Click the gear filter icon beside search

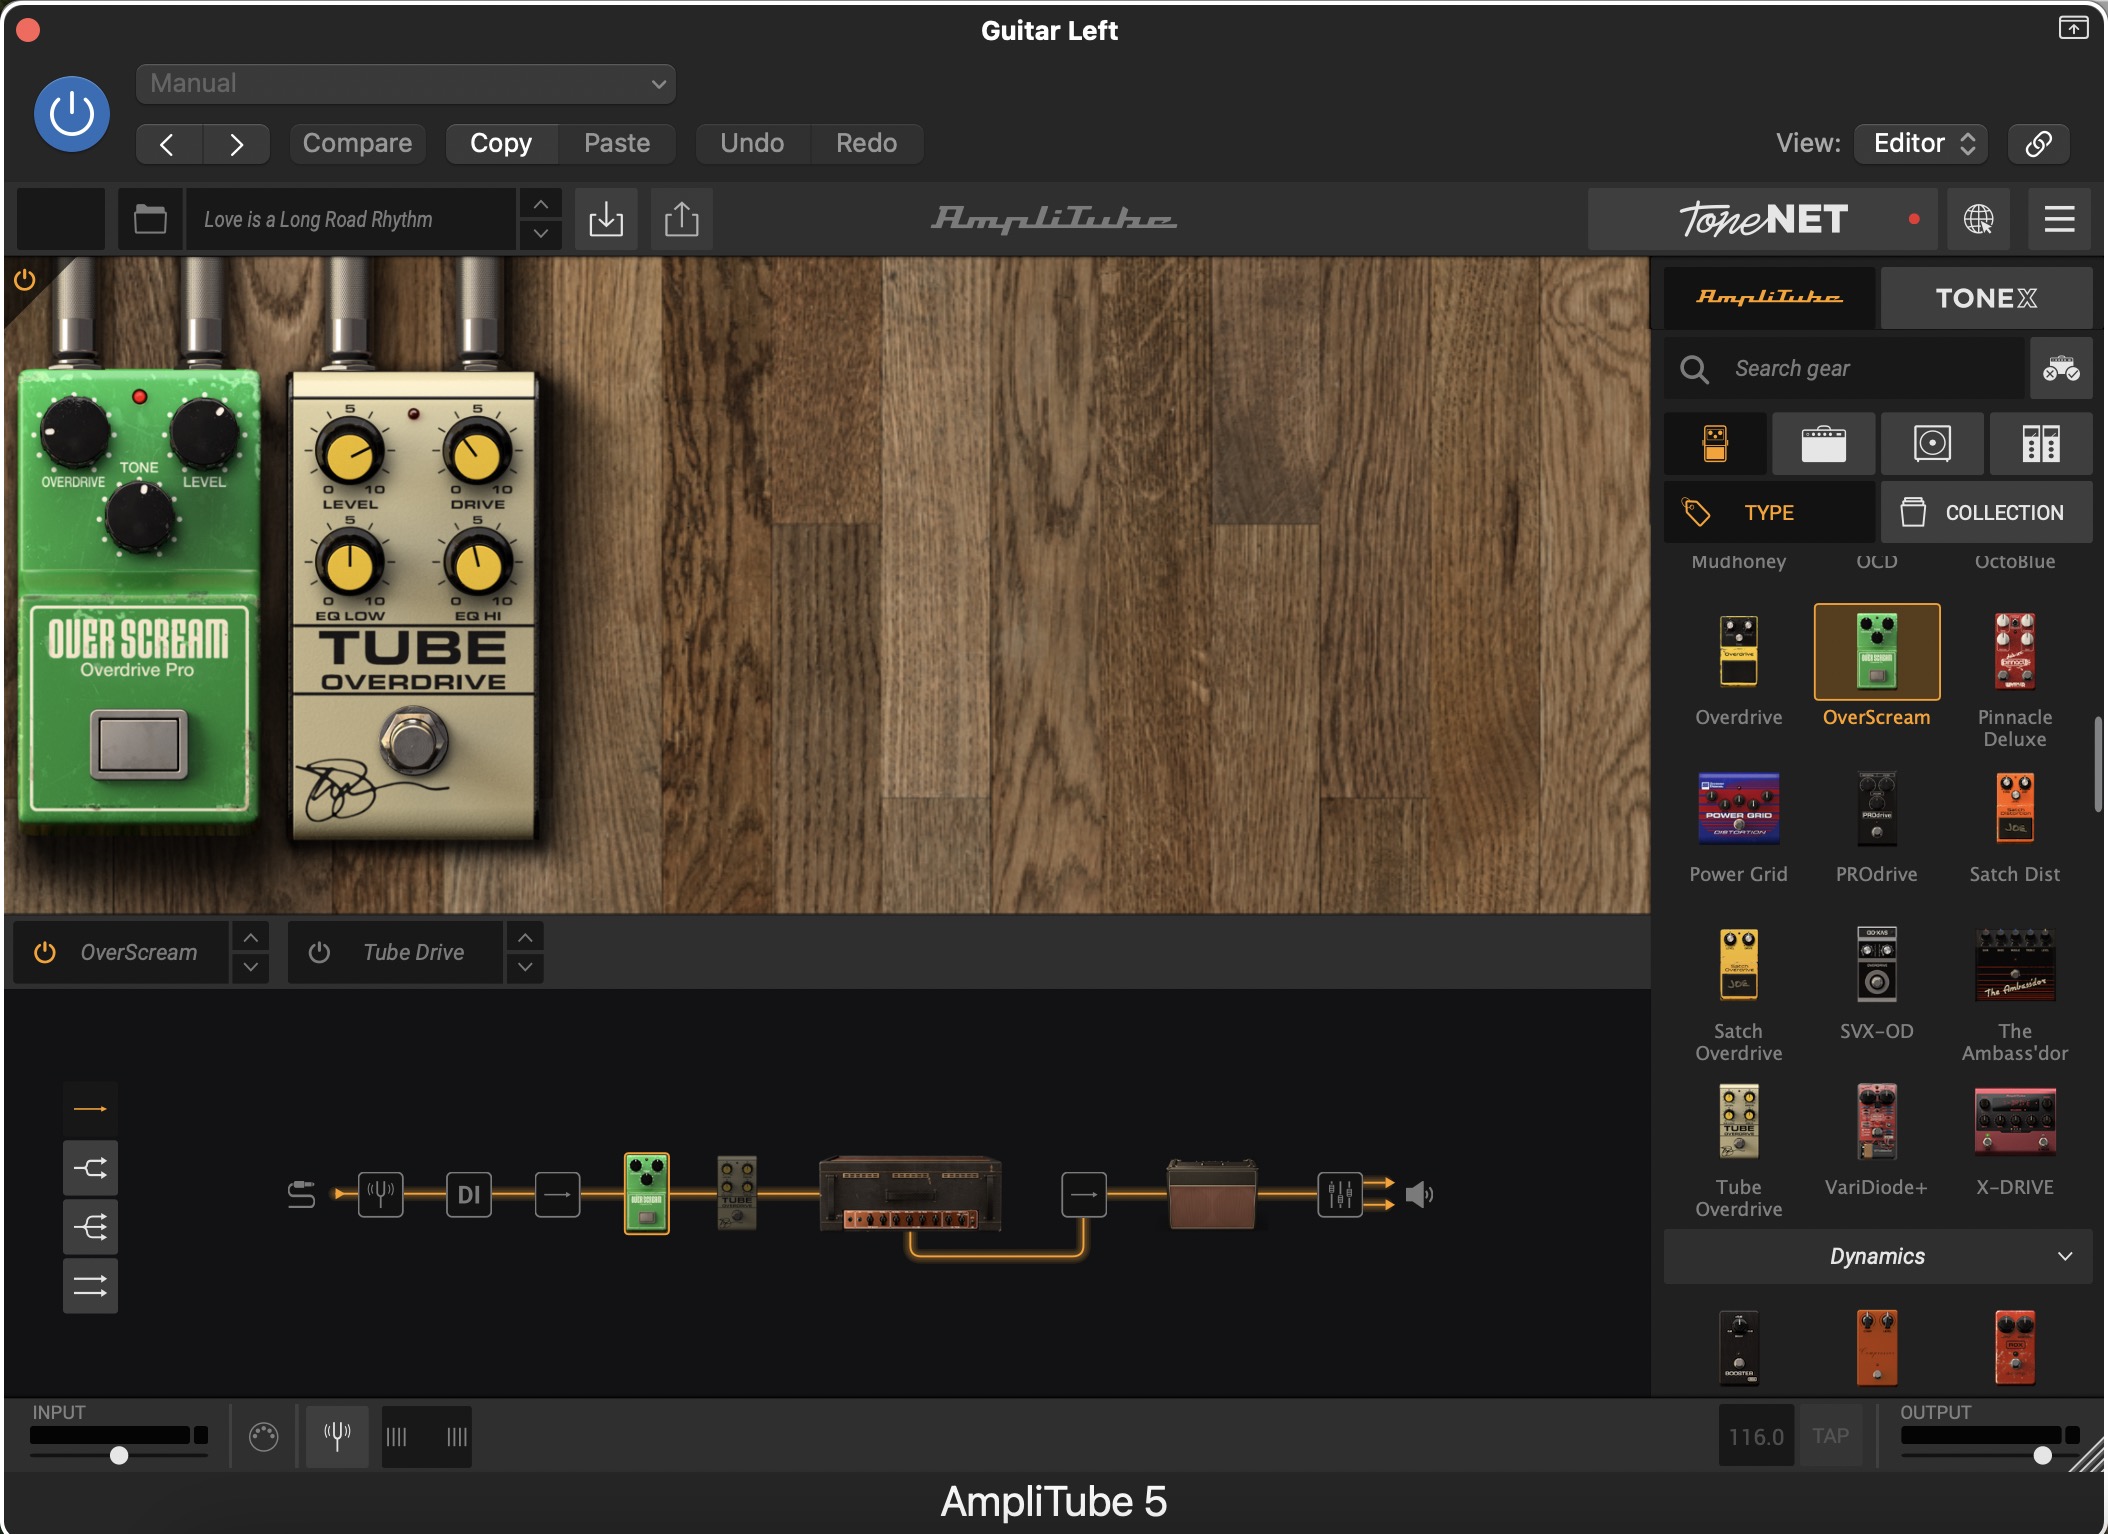pyautogui.click(x=2061, y=369)
